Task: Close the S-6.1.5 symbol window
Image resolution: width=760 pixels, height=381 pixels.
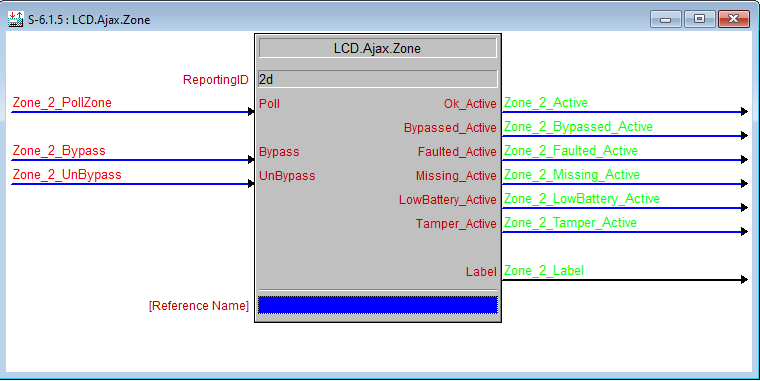Action: pos(733,19)
